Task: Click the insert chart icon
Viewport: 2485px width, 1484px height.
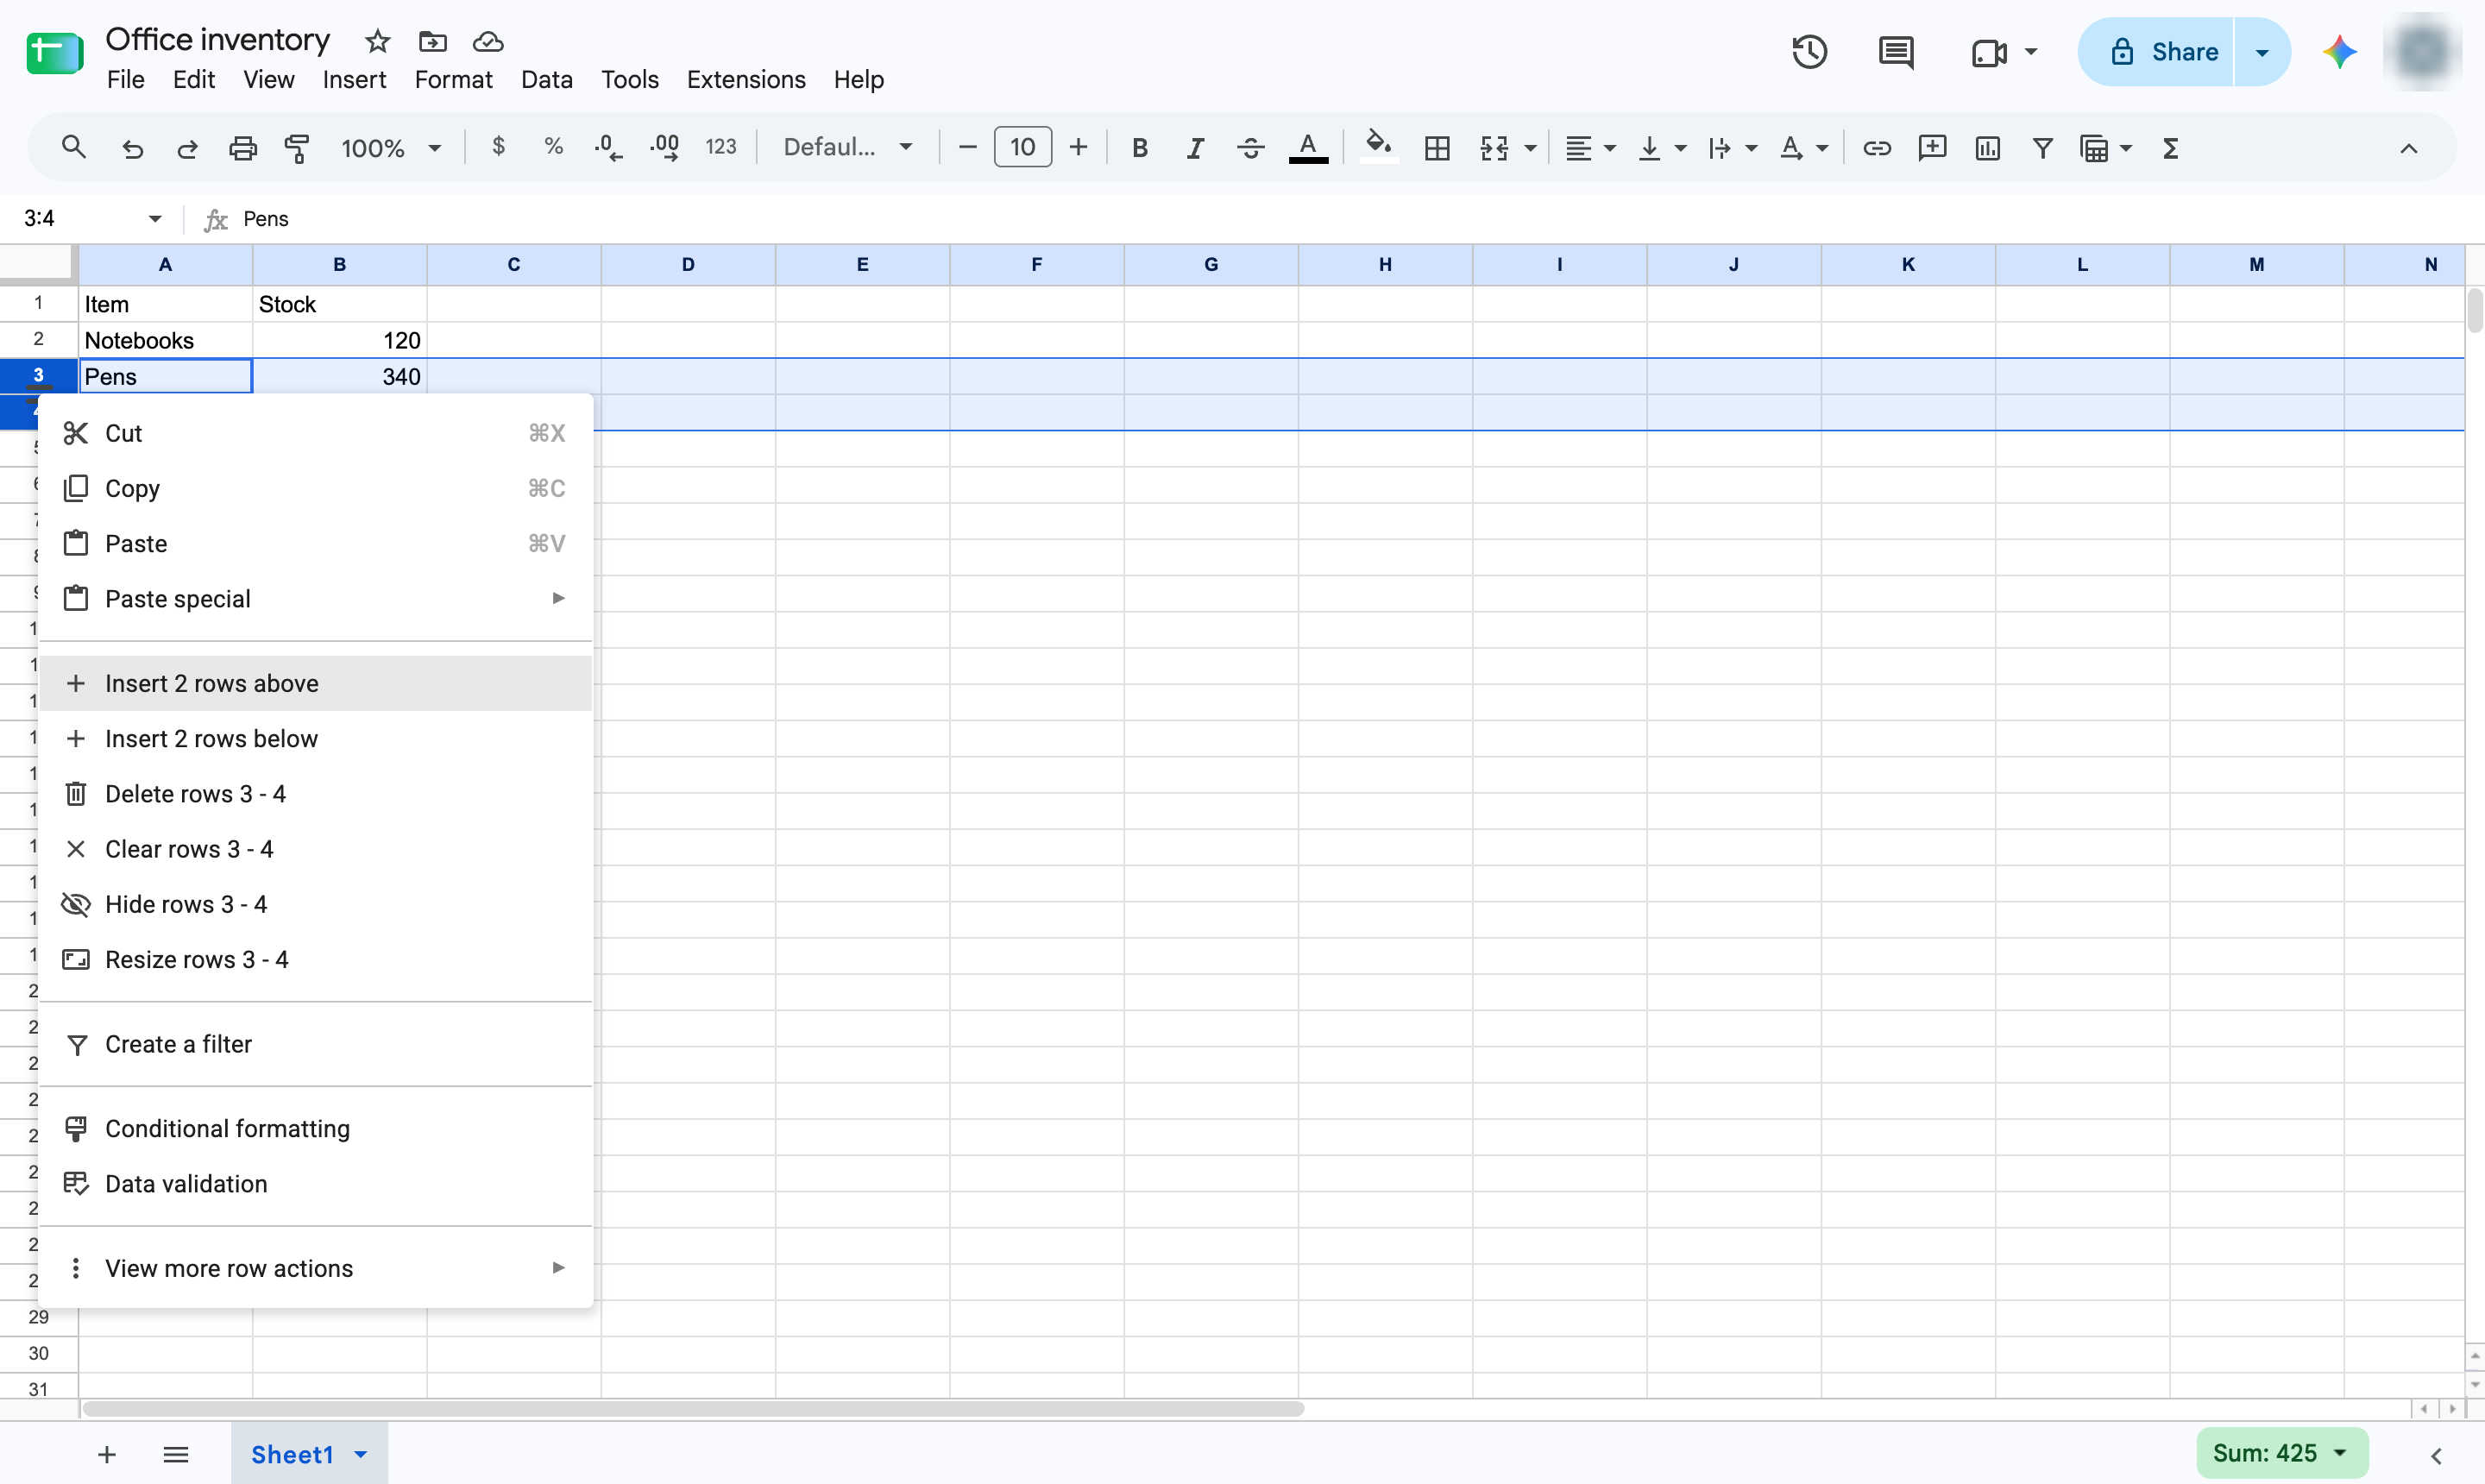Action: coord(1987,148)
